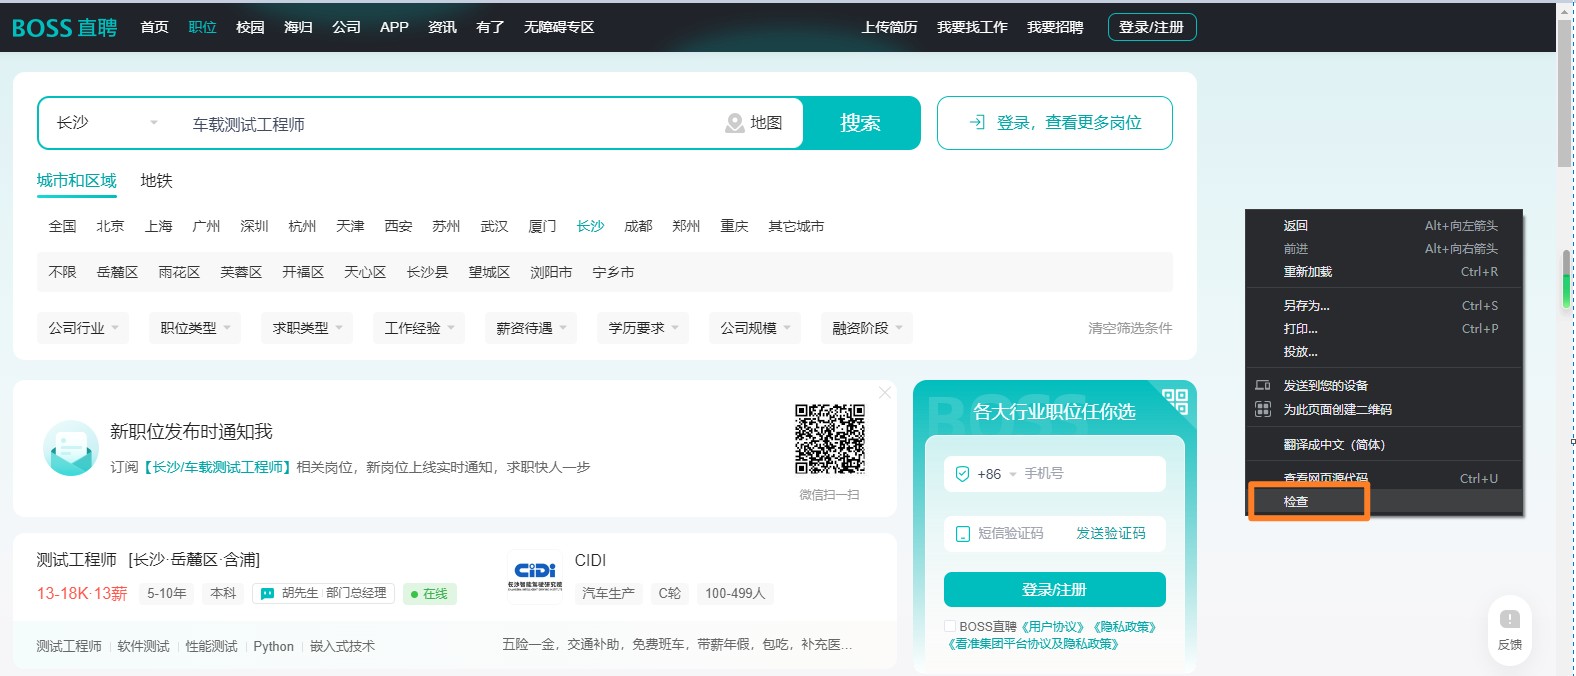The image size is (1576, 676).
Task: Click 【长沙/车载测试工程师】 subscription text
Action: 217,467
